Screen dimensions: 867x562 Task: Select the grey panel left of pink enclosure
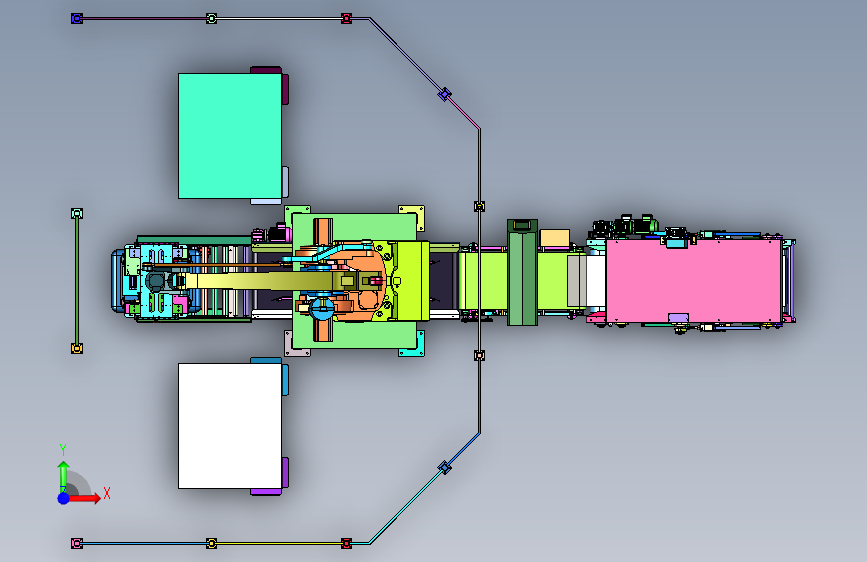pyautogui.click(x=577, y=280)
